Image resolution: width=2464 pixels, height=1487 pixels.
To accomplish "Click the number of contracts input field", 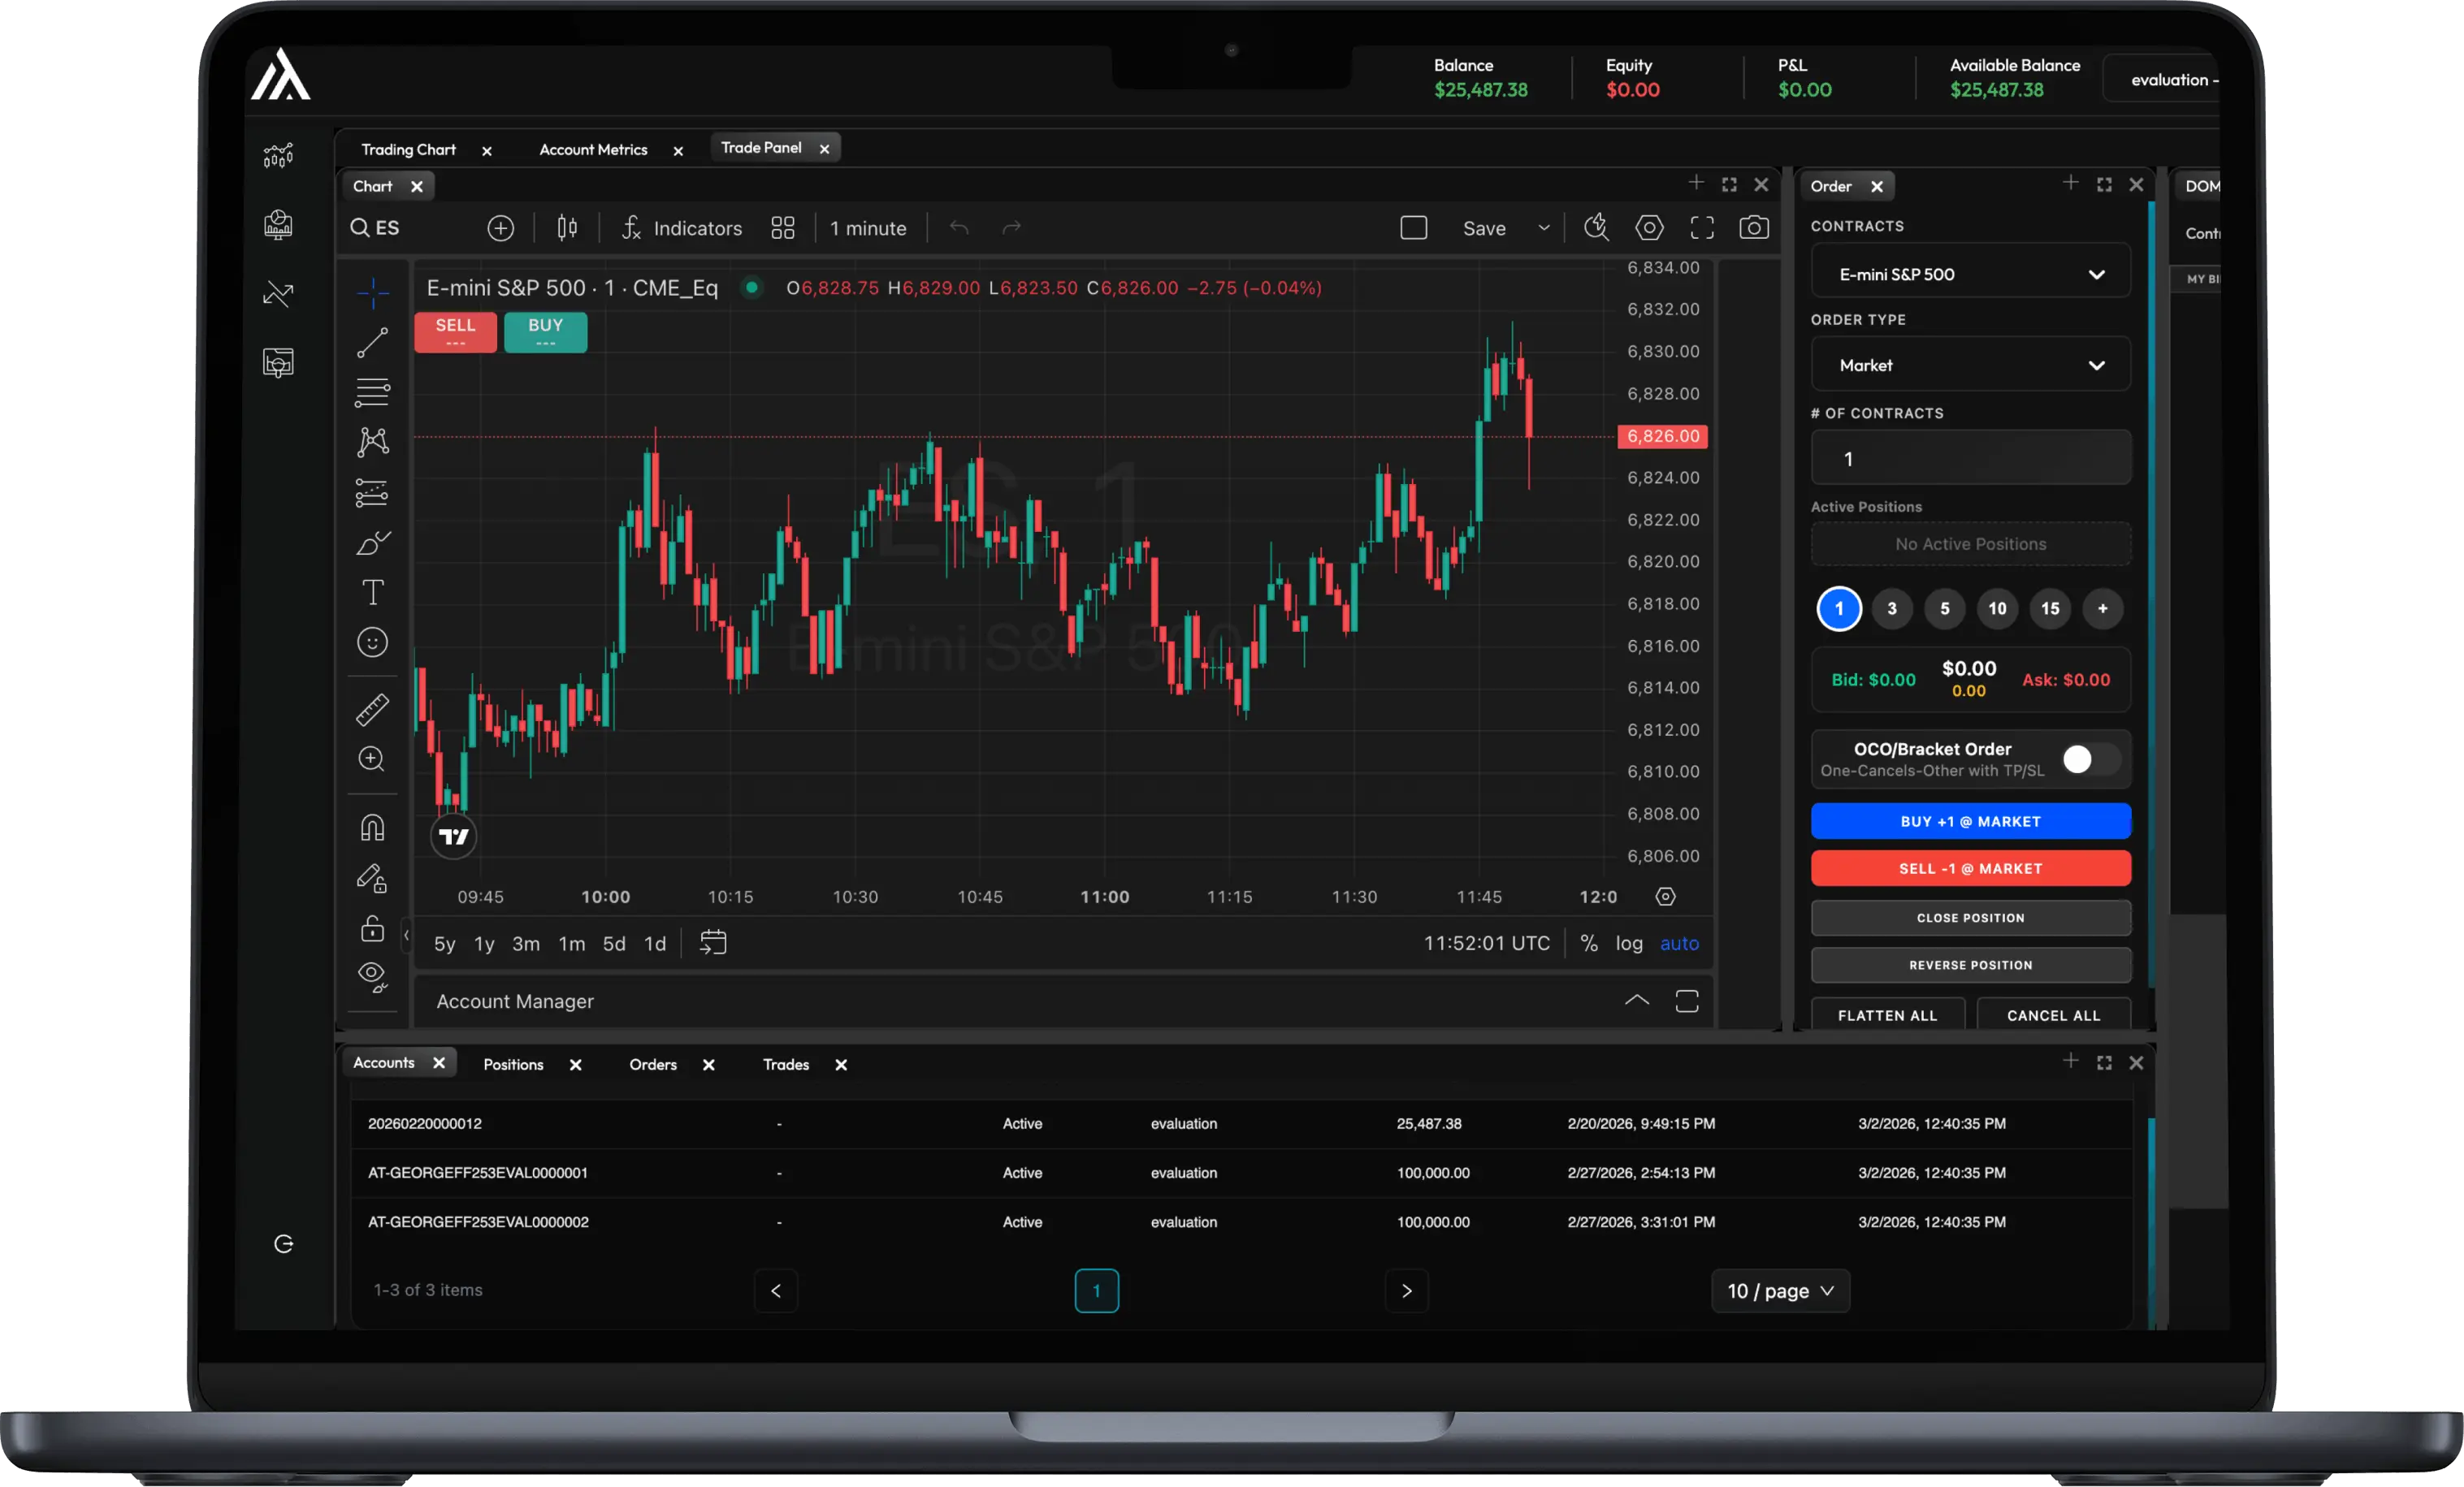I will coord(1970,458).
